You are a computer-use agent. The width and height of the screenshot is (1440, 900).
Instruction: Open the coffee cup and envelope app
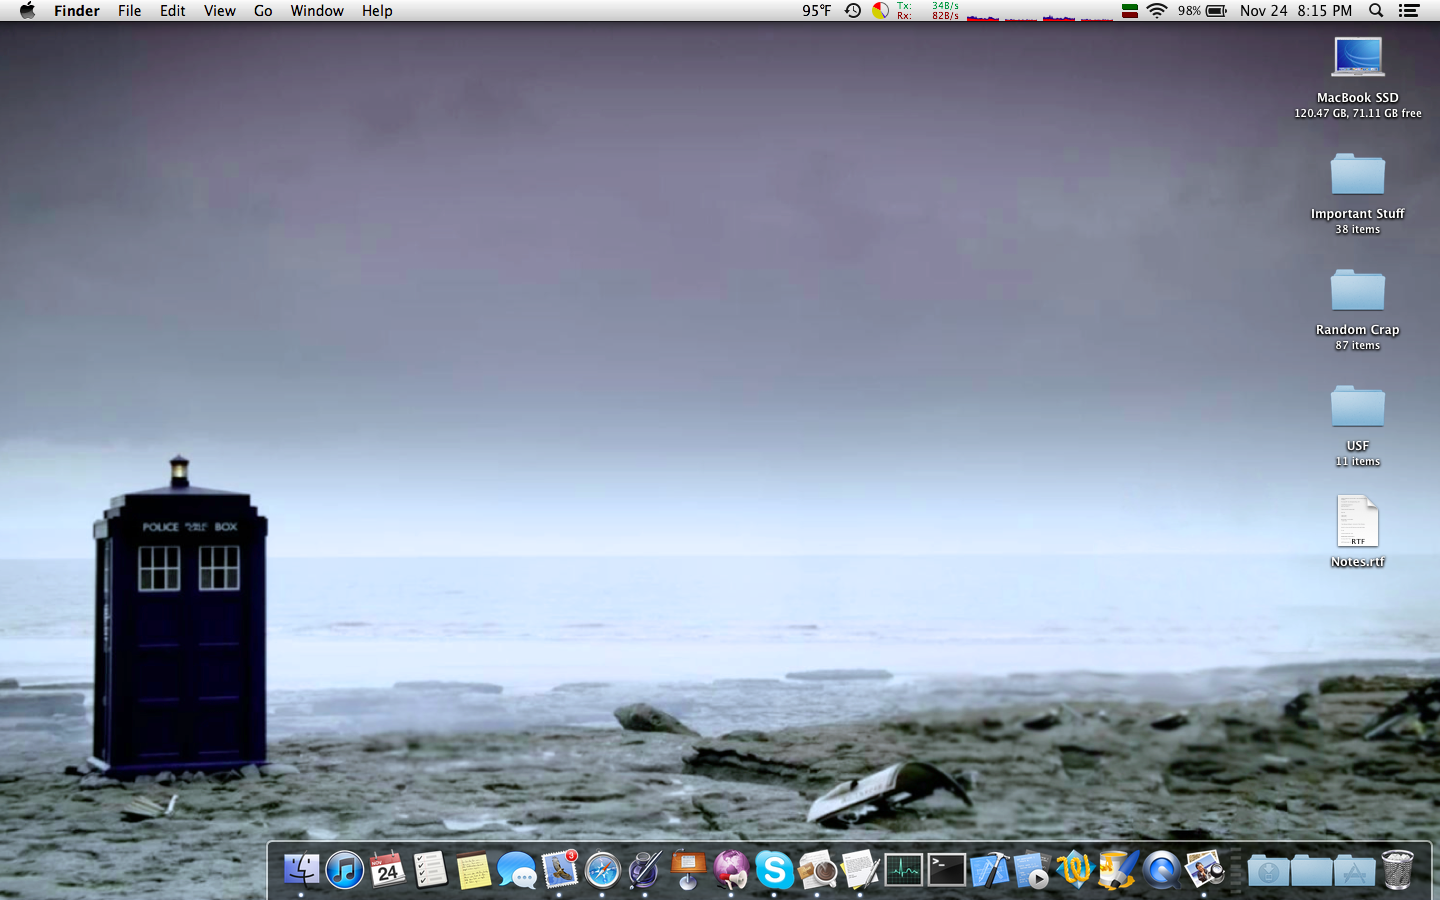[x=817, y=869]
